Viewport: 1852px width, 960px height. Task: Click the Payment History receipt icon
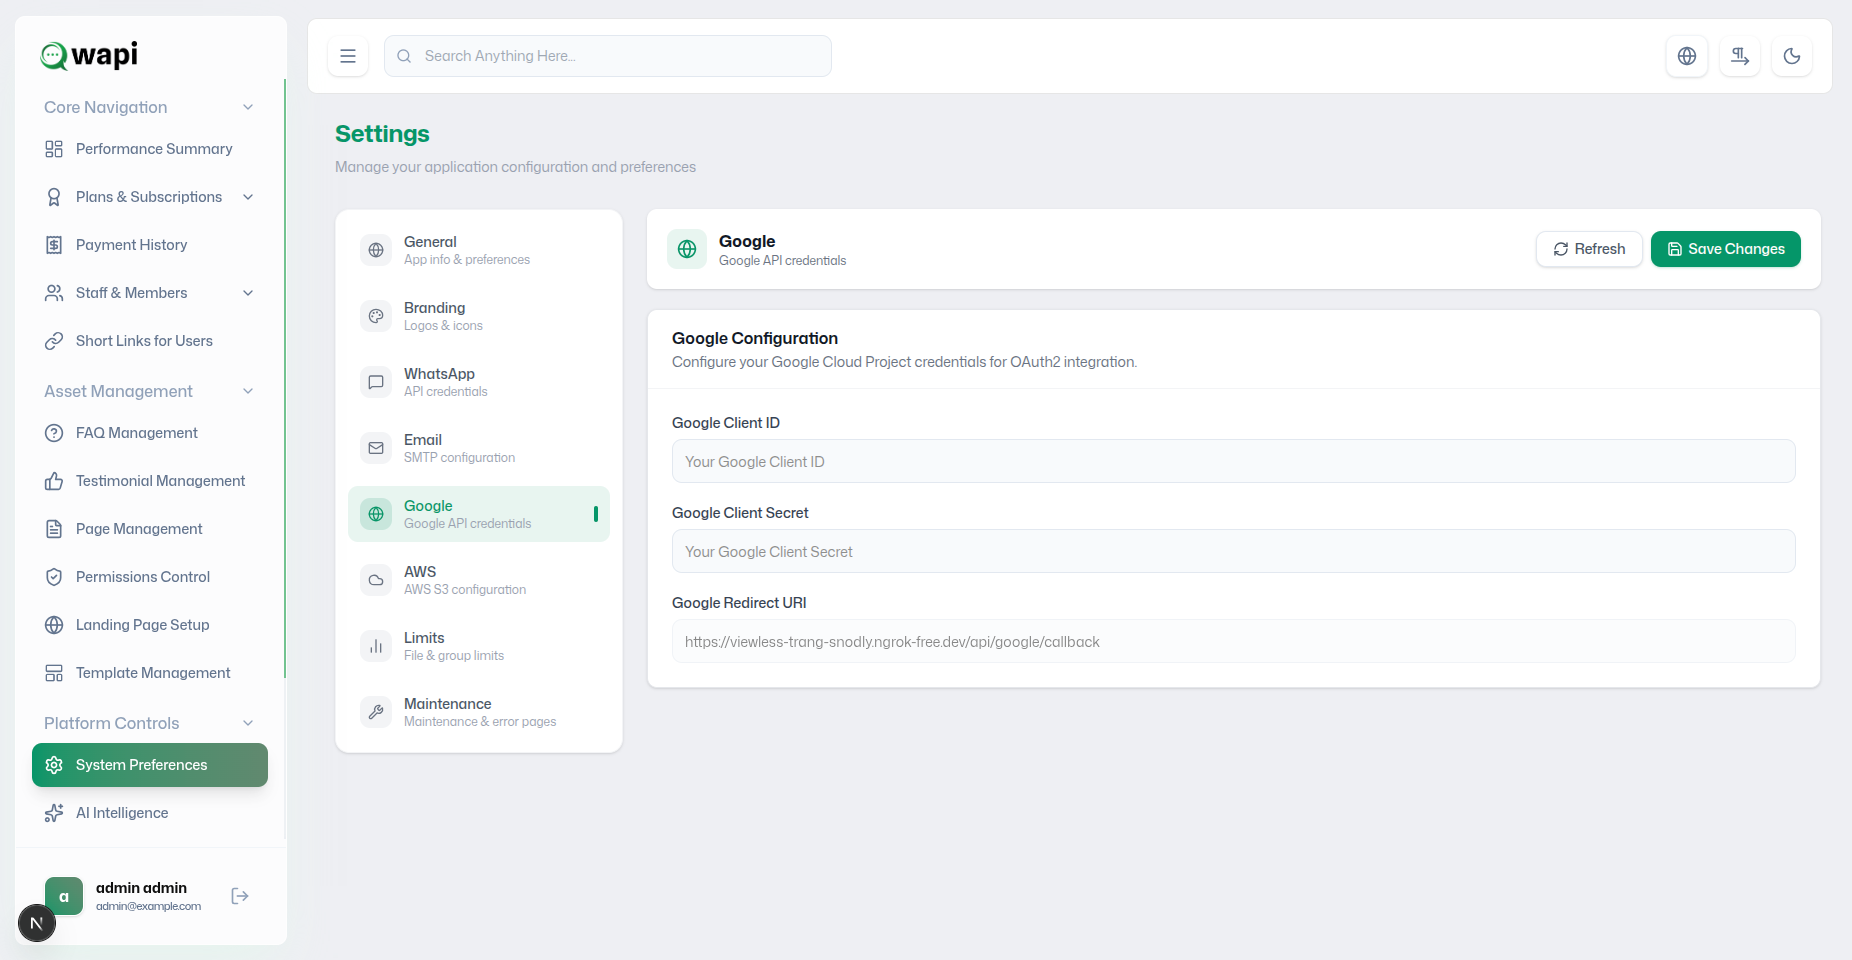click(54, 245)
